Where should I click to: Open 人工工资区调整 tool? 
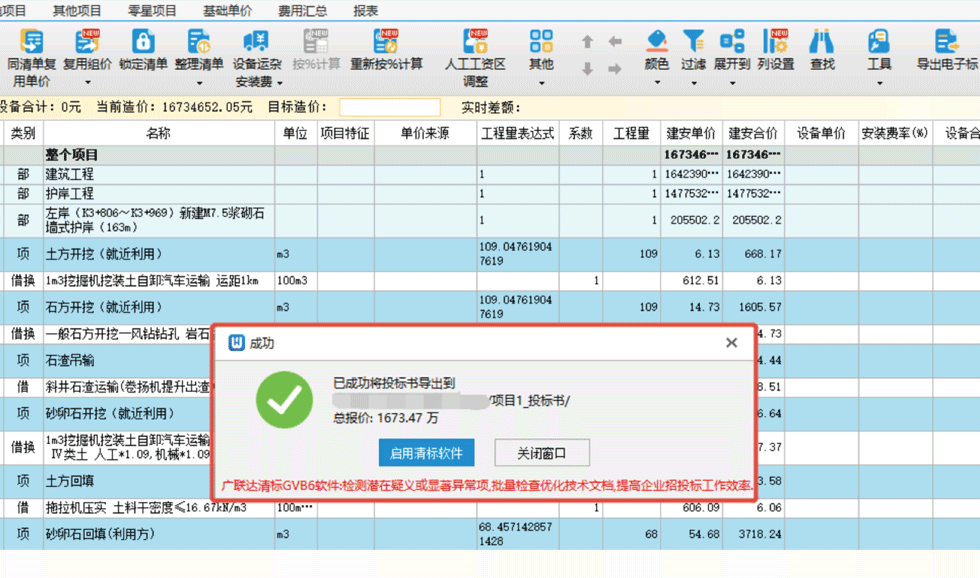[x=475, y=42]
